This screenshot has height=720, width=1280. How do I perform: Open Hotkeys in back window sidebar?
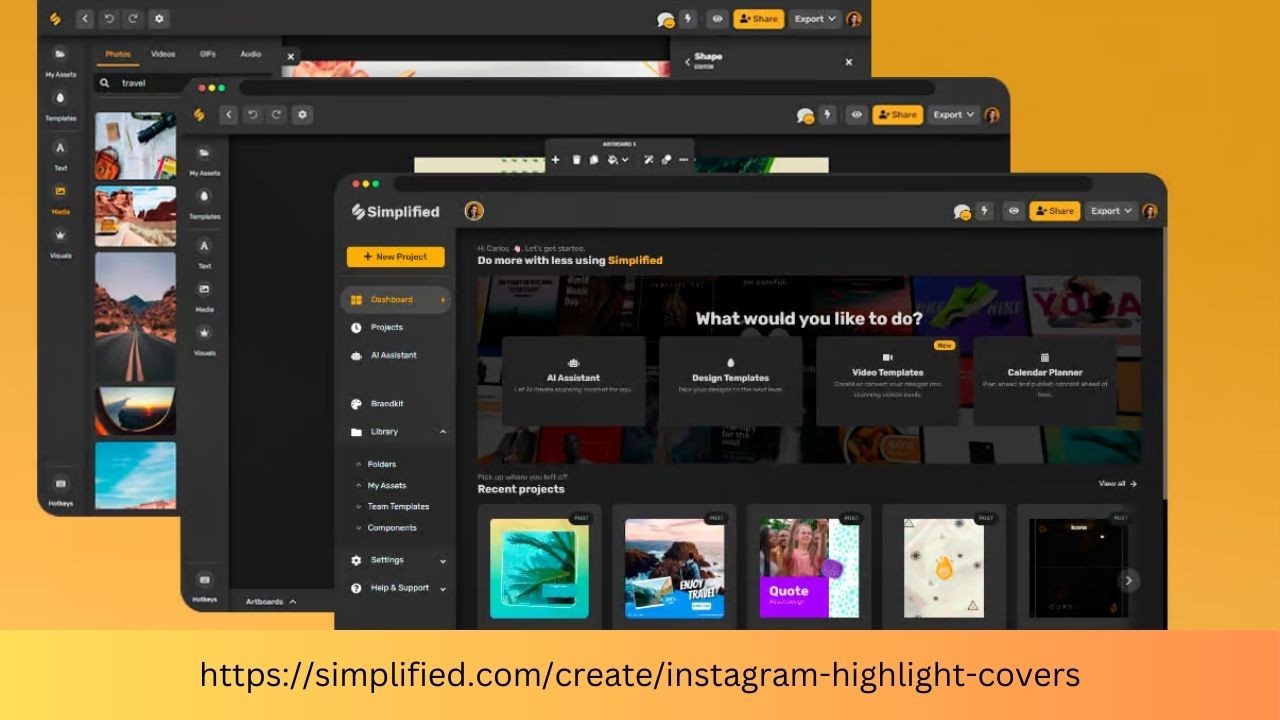coord(60,490)
